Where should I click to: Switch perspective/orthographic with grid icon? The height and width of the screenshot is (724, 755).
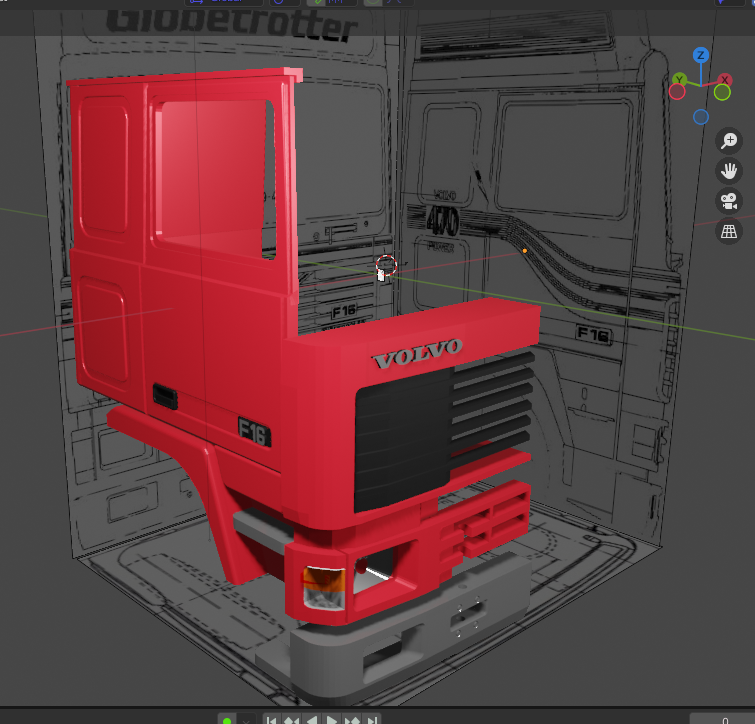[x=729, y=232]
